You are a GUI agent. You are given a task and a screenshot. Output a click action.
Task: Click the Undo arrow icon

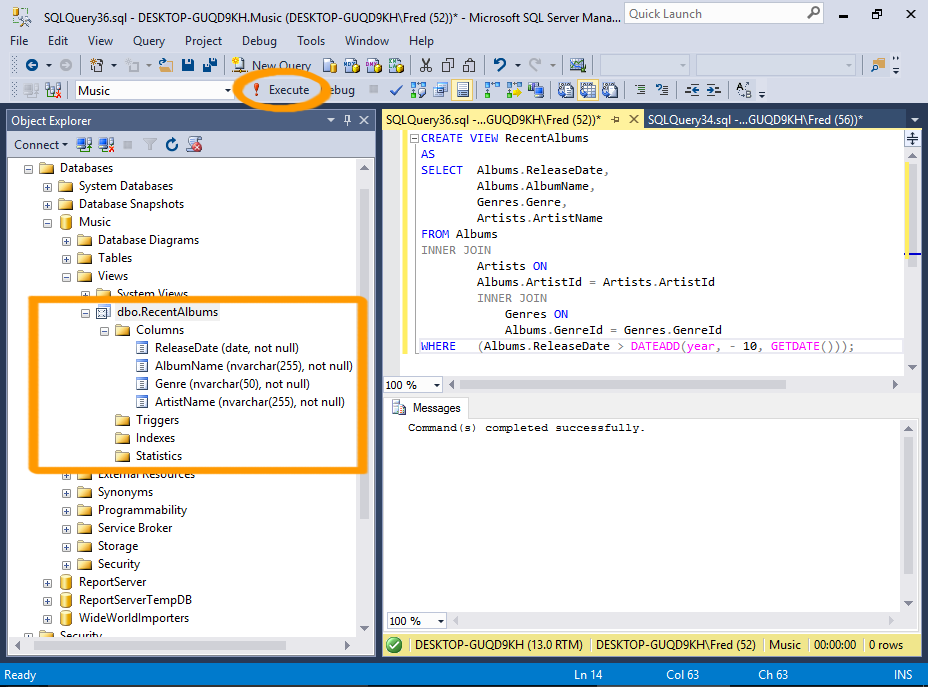click(x=500, y=65)
